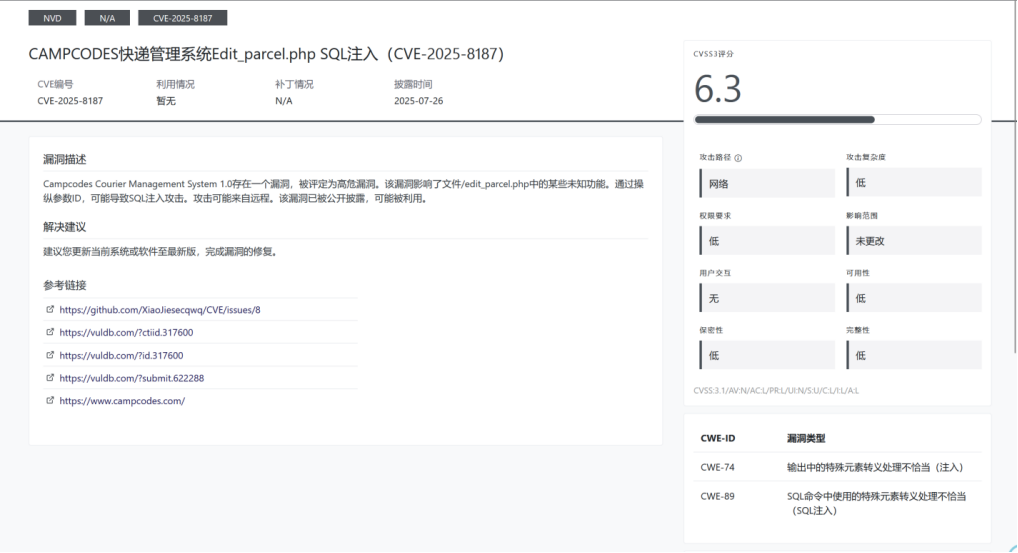Click the 参考链接 heading
1018x553 pixels.
click(x=65, y=285)
